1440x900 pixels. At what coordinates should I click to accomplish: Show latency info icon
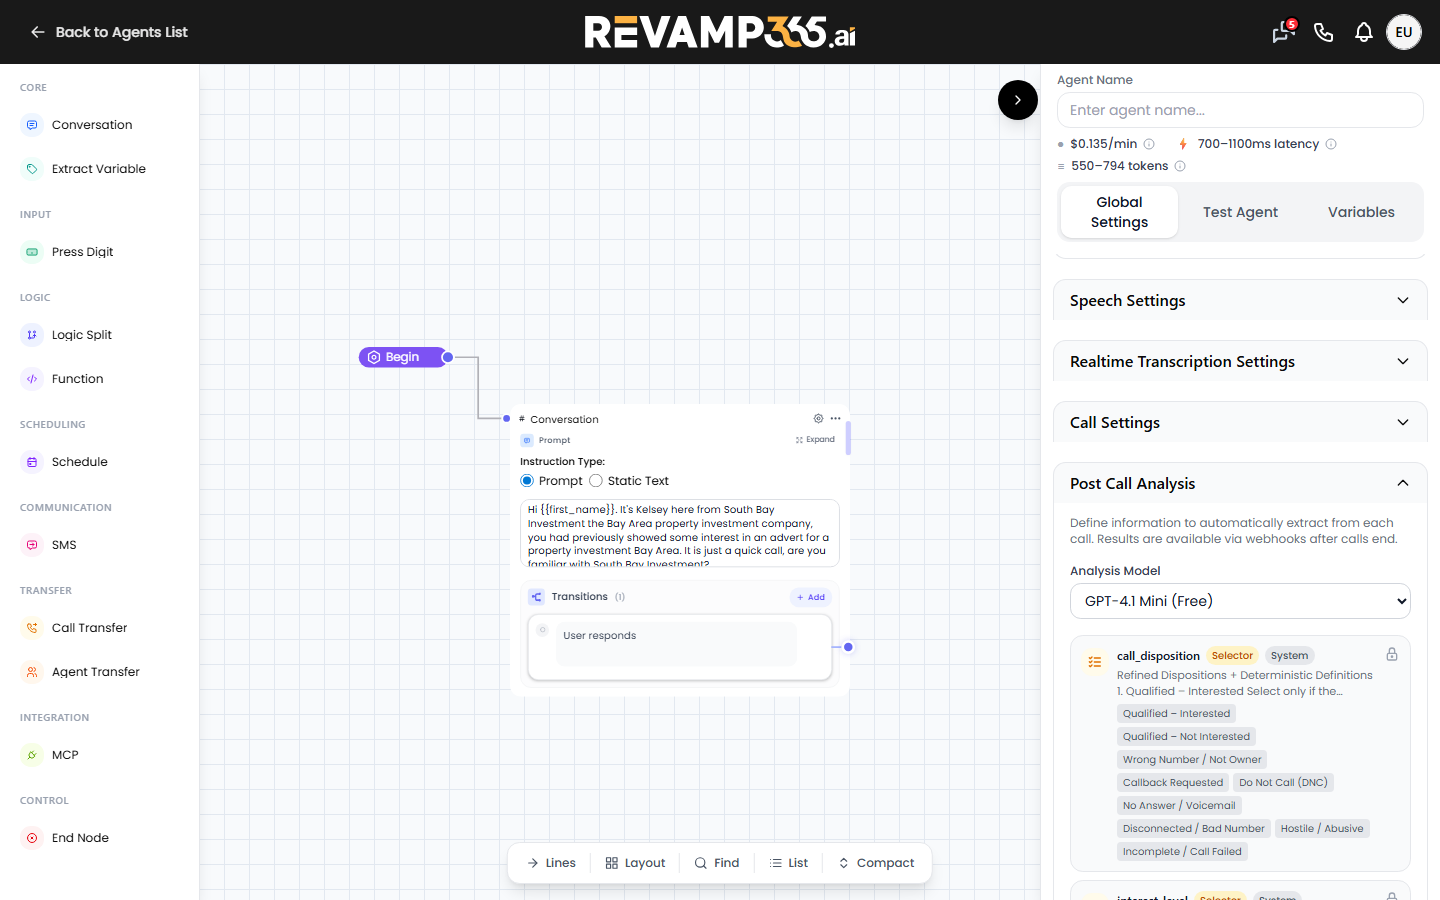click(x=1331, y=144)
